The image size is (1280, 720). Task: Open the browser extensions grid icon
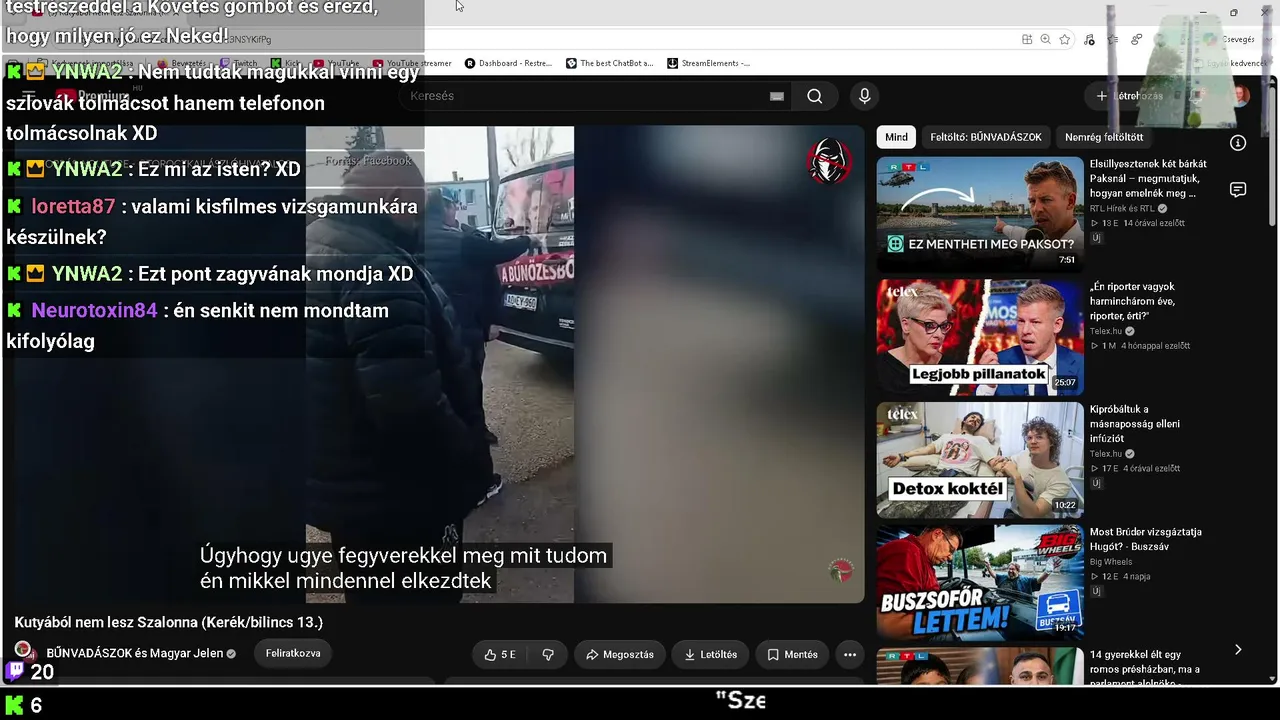(x=1027, y=39)
